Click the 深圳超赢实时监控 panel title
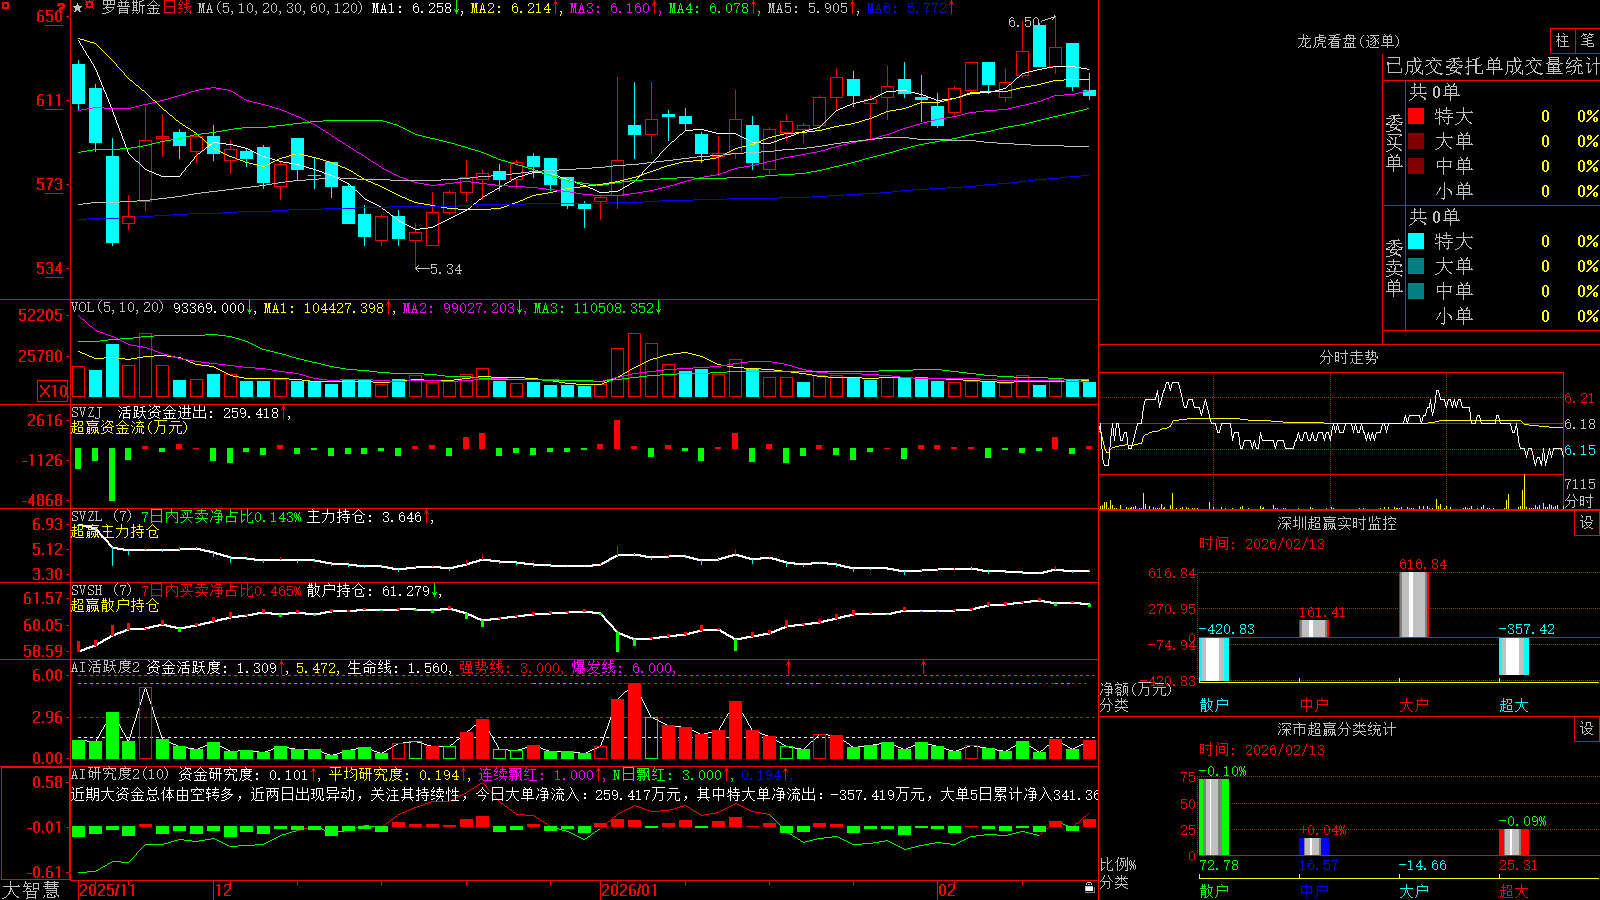 click(1336, 523)
